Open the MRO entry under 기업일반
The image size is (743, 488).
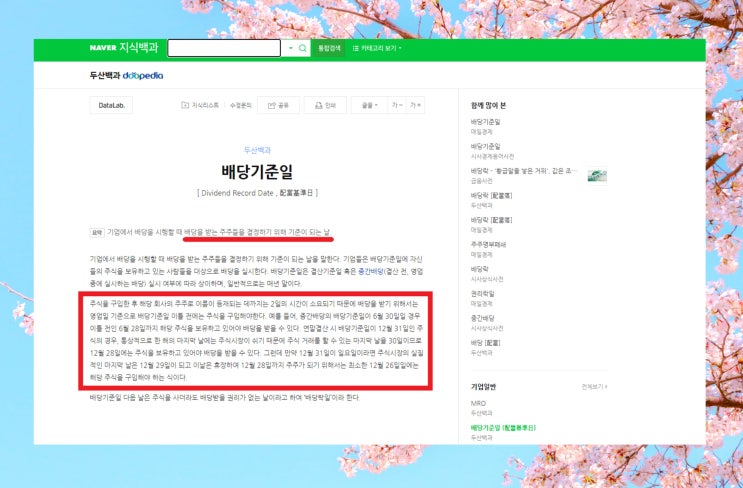tap(478, 403)
